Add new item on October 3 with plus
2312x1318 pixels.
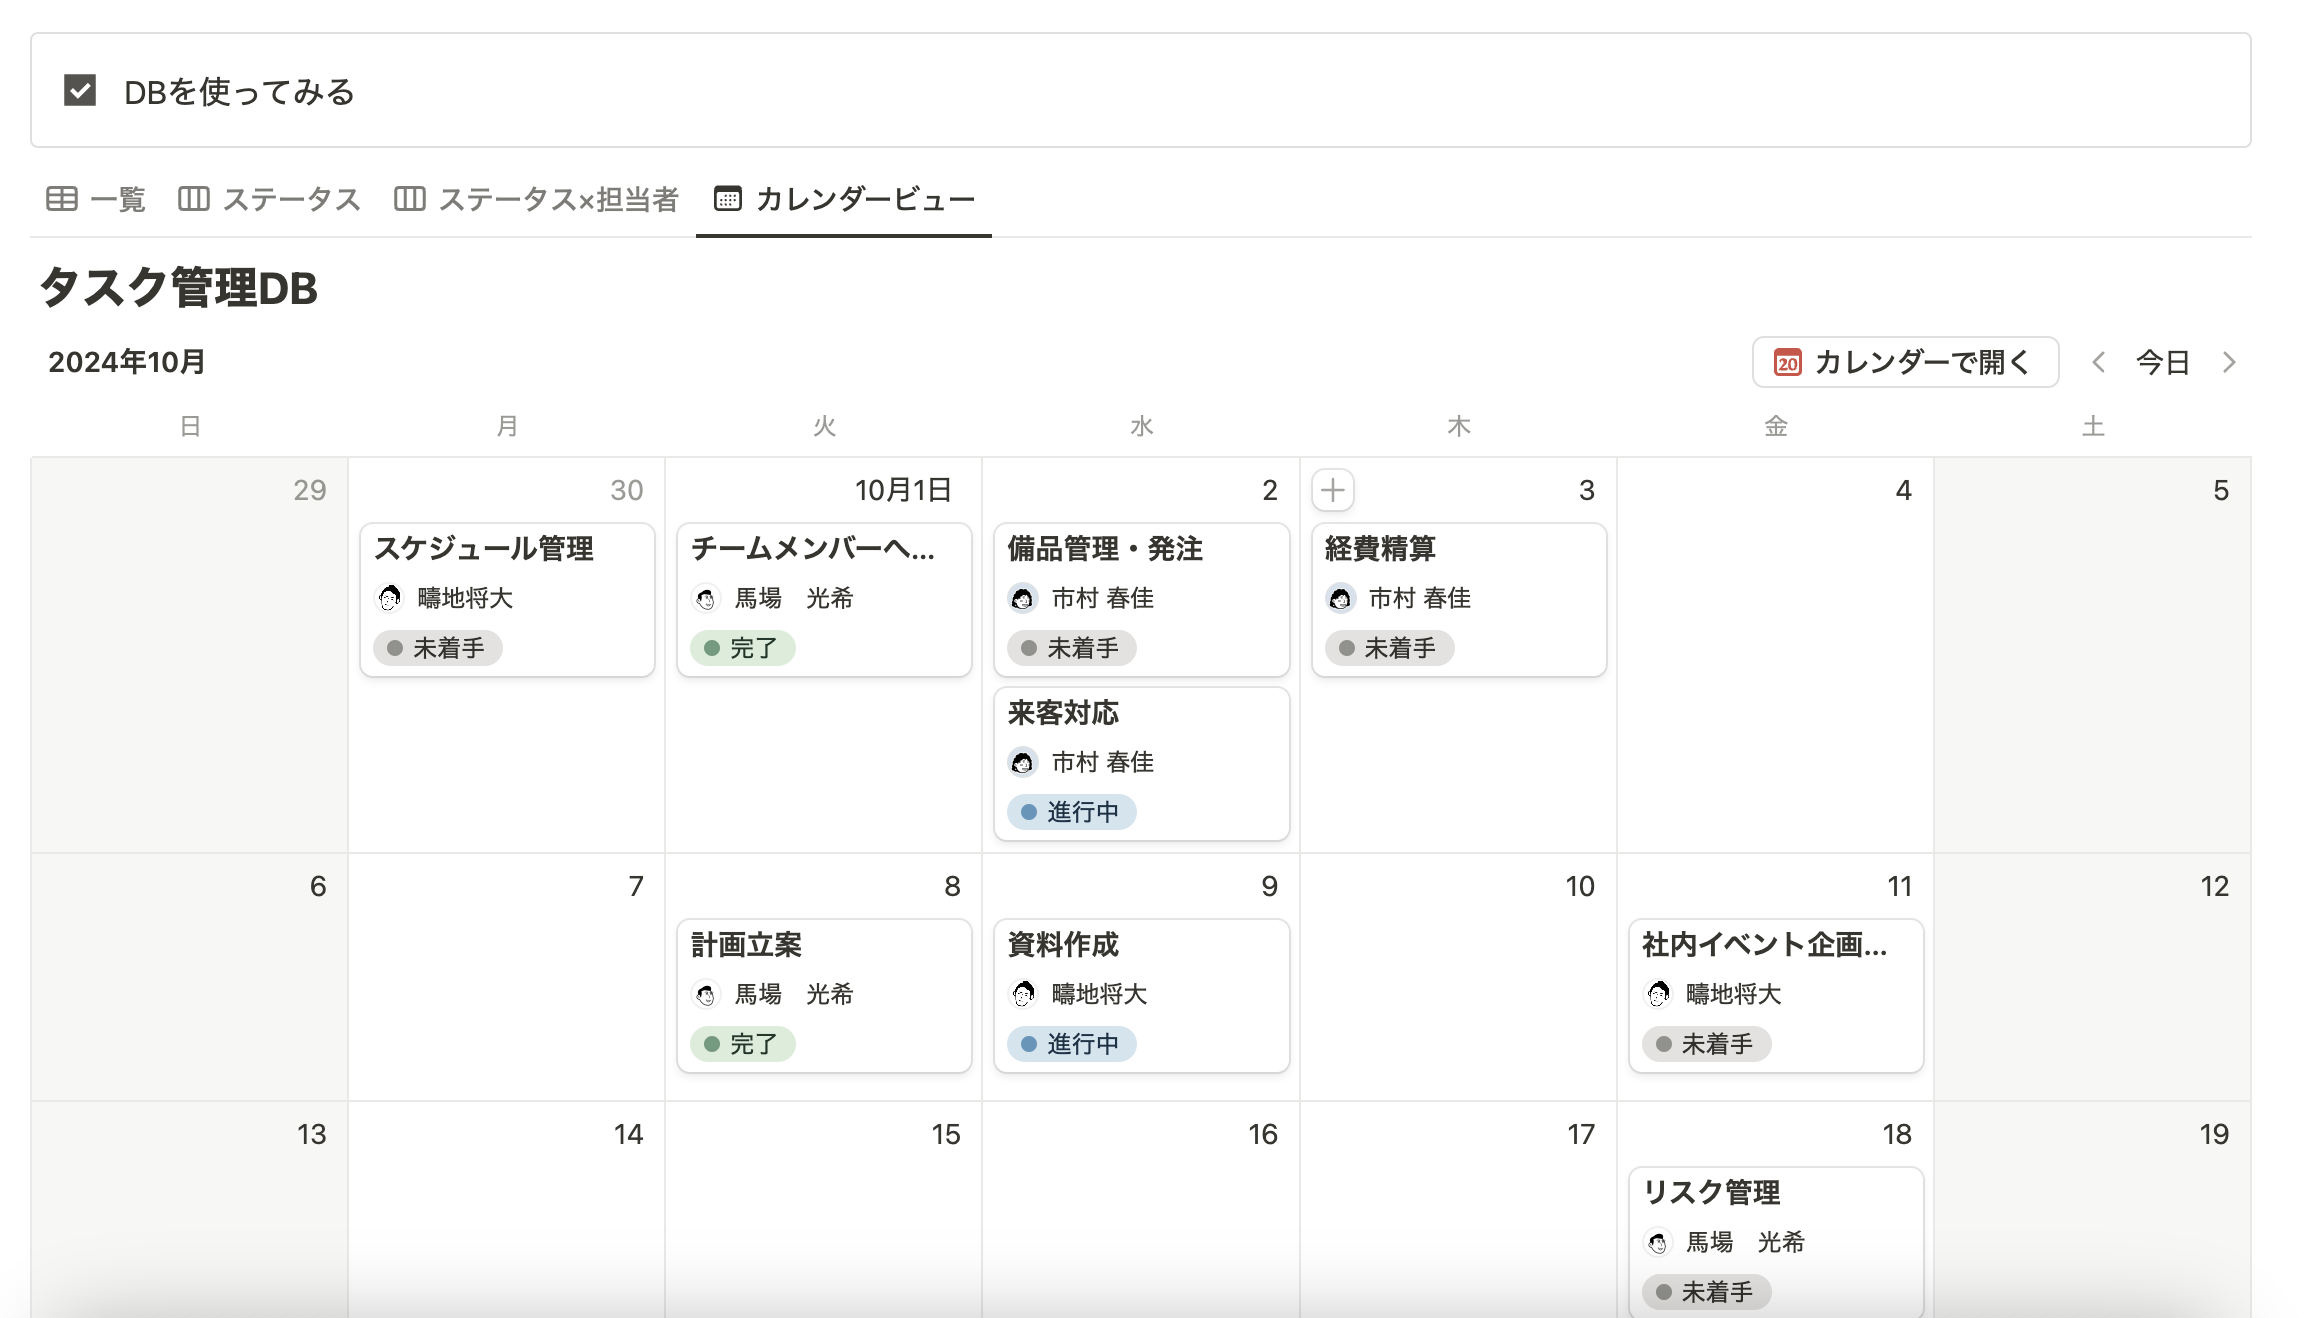pyautogui.click(x=1332, y=490)
